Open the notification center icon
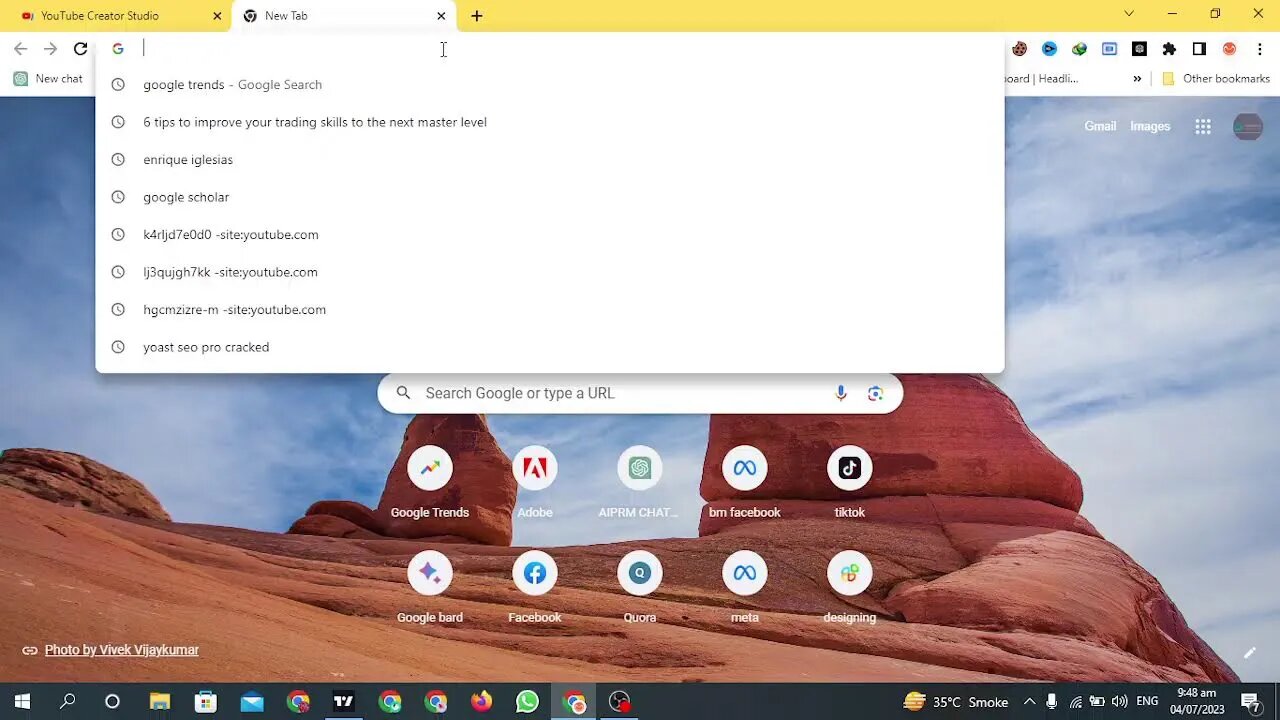The height and width of the screenshot is (720, 1280). click(x=1250, y=701)
